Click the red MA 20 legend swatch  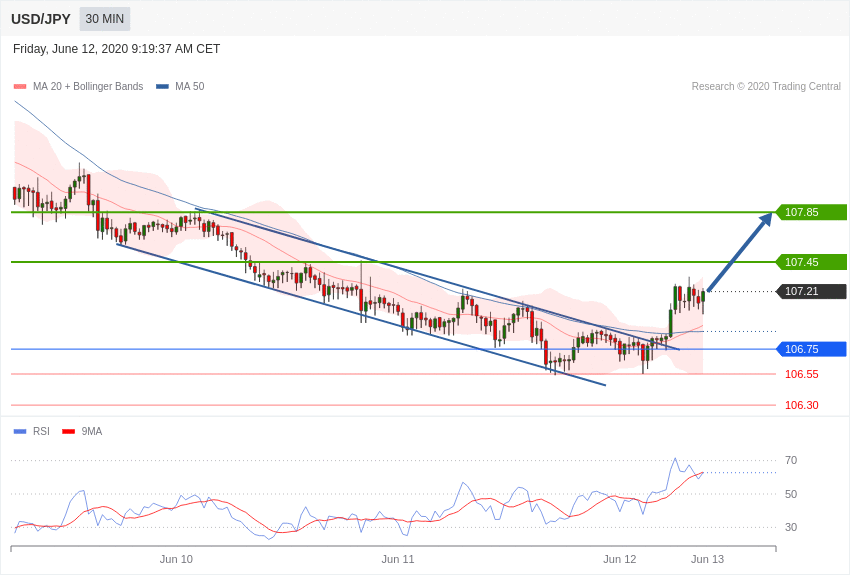[x=20, y=87]
